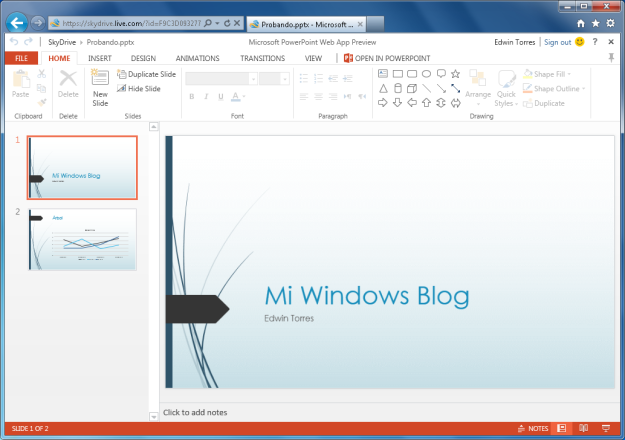Select the single Arrow line shape
The width and height of the screenshot is (625, 440).
[441, 88]
